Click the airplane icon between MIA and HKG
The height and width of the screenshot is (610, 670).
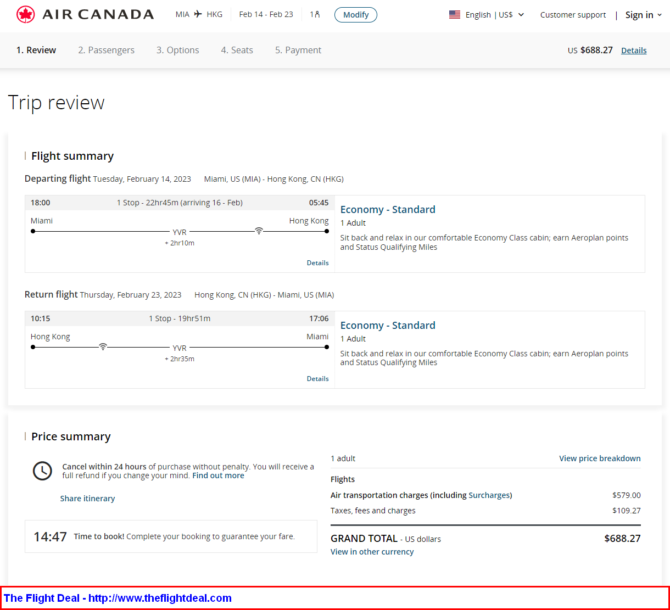click(198, 14)
